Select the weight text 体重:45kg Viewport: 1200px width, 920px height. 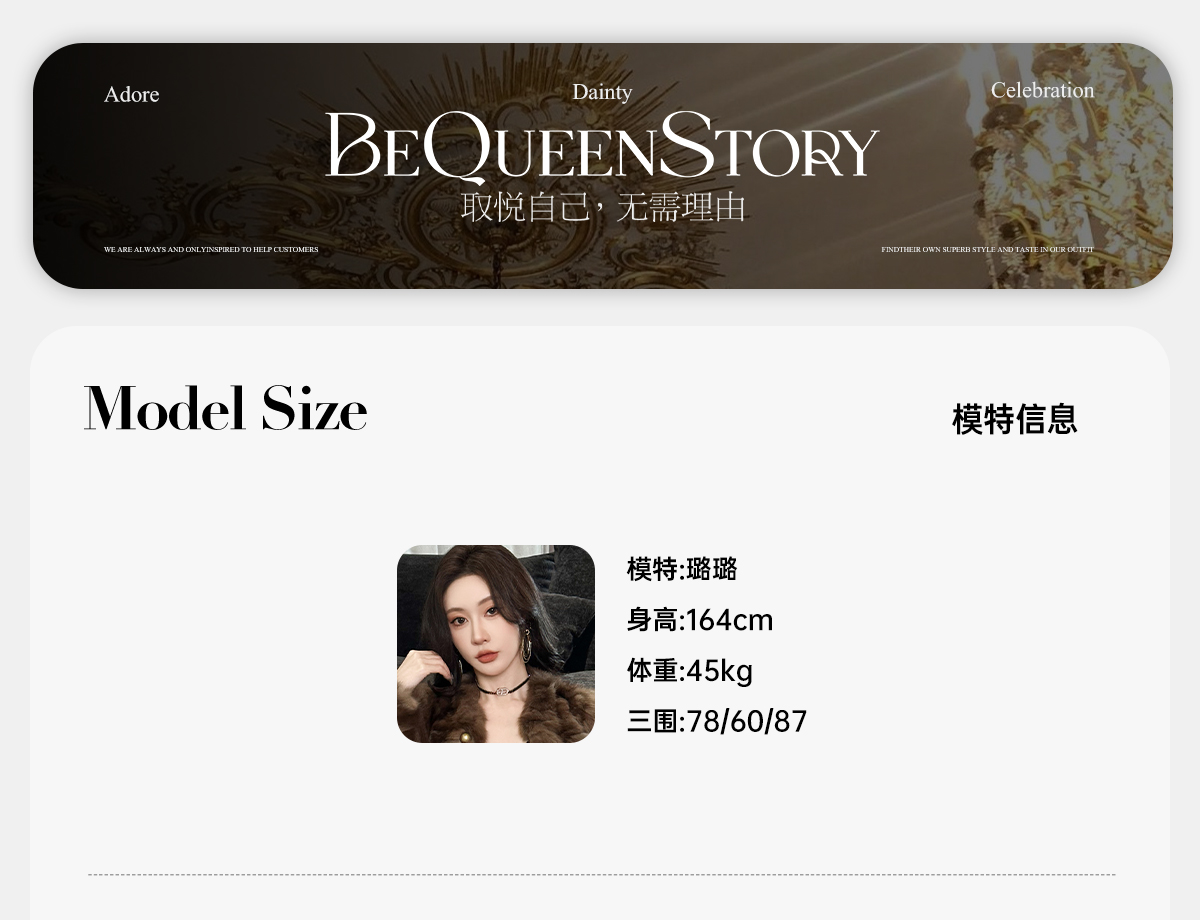tap(690, 670)
